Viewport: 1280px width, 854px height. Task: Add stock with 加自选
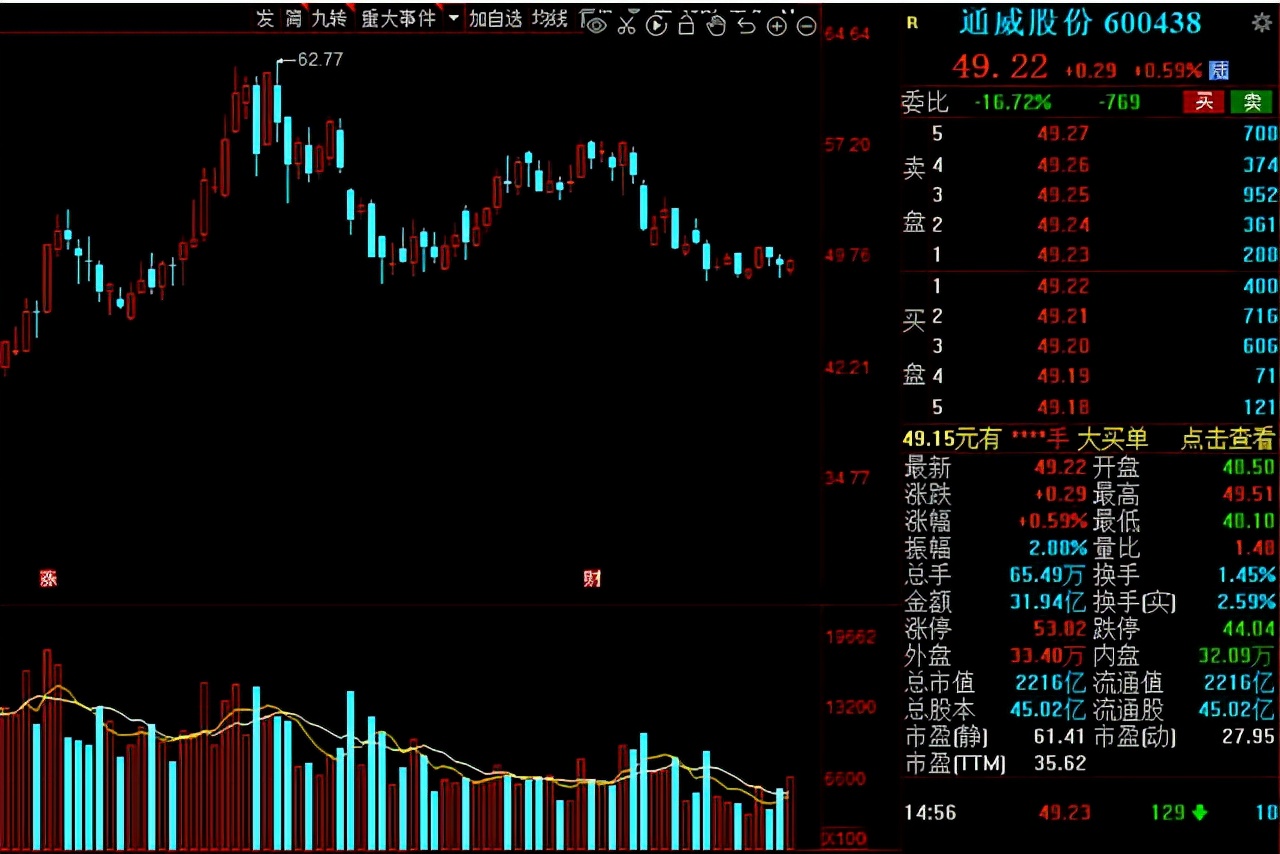[496, 18]
